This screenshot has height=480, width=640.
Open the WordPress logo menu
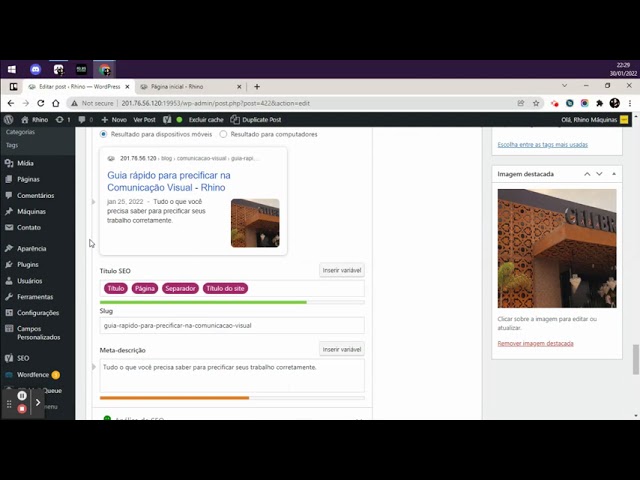(x=9, y=120)
